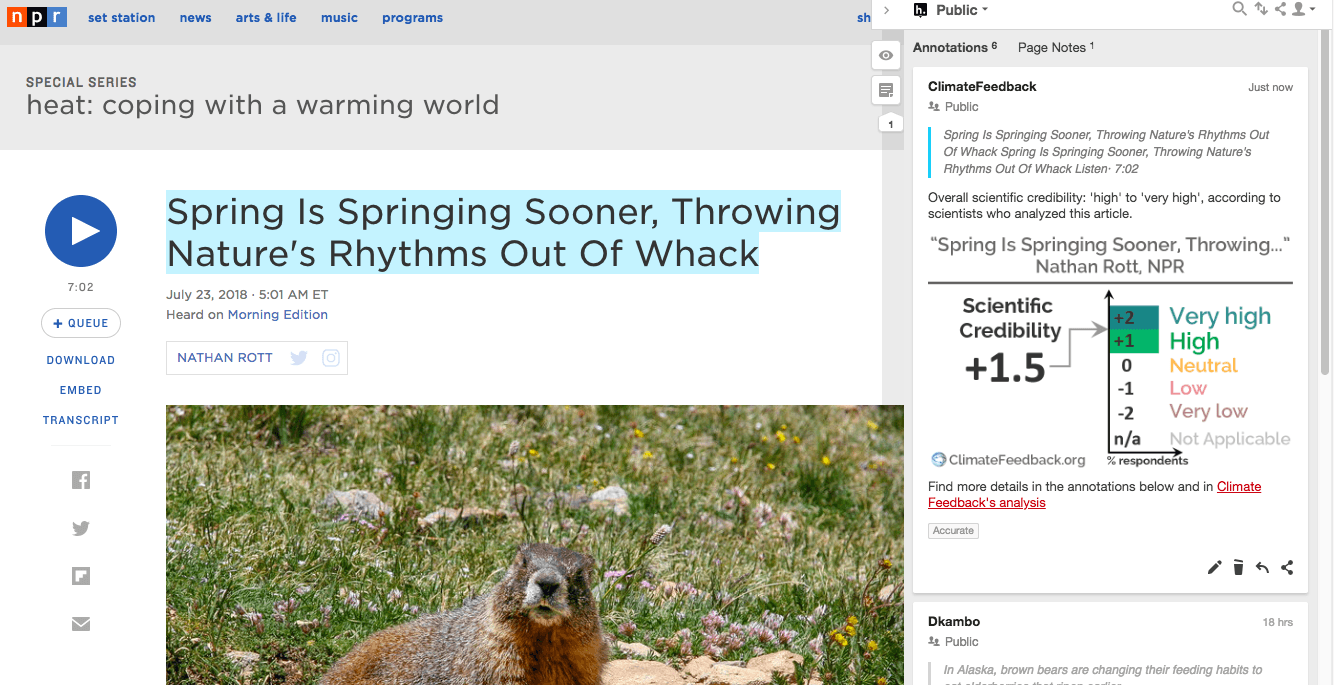Screen dimensions: 1334x685
Task: Open the Public group dropdown
Action: click(x=962, y=10)
